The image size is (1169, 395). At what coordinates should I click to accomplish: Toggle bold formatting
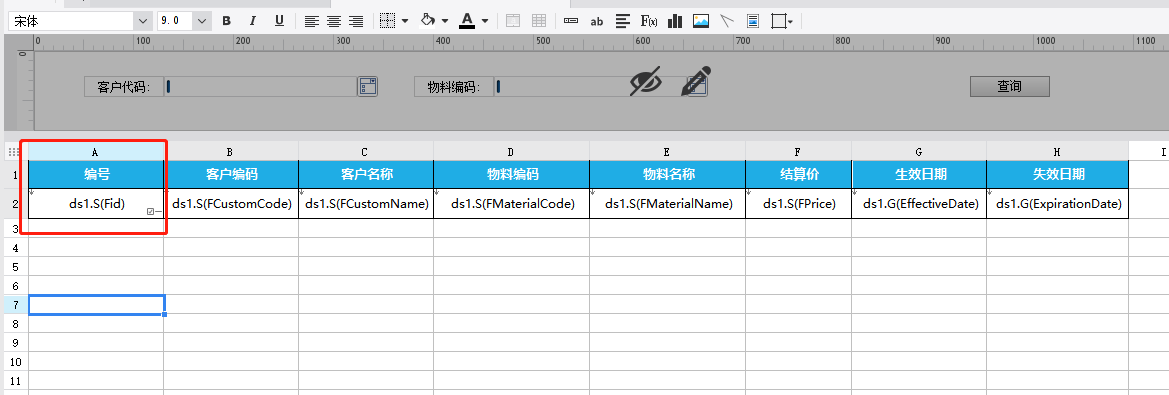pyautogui.click(x=227, y=21)
